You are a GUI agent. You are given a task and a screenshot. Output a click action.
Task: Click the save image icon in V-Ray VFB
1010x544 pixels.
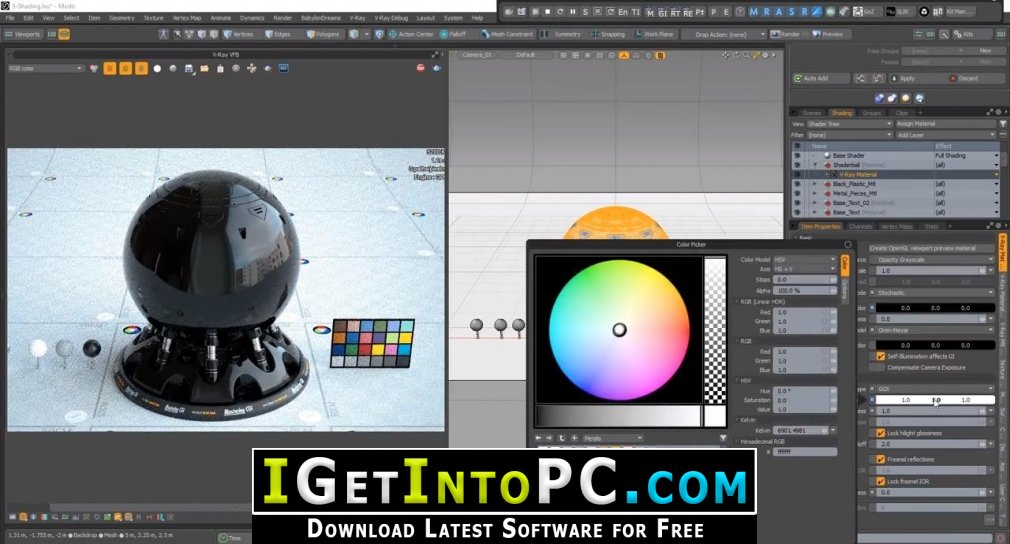click(189, 68)
